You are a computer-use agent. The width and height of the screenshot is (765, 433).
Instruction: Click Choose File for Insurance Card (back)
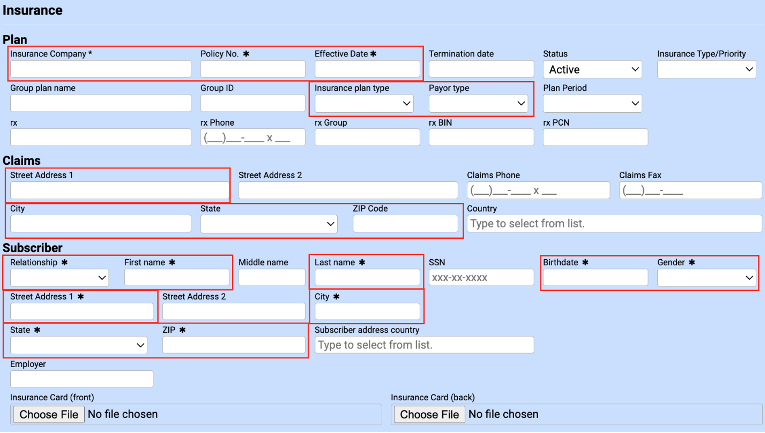(429, 414)
